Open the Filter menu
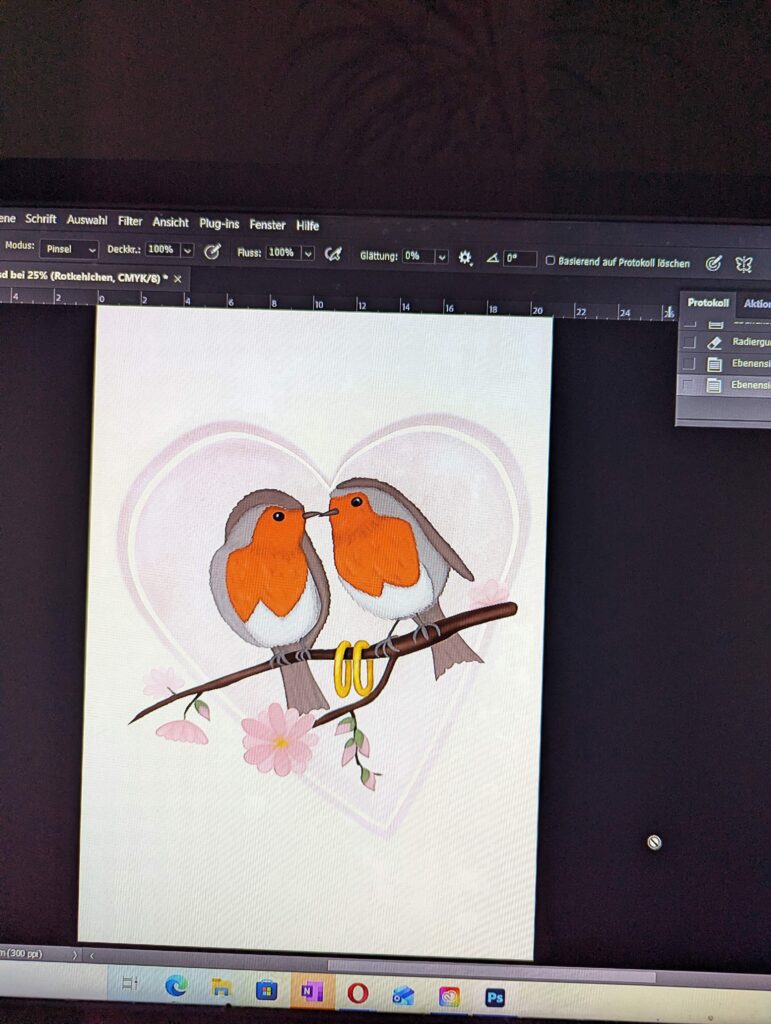 (x=130, y=221)
